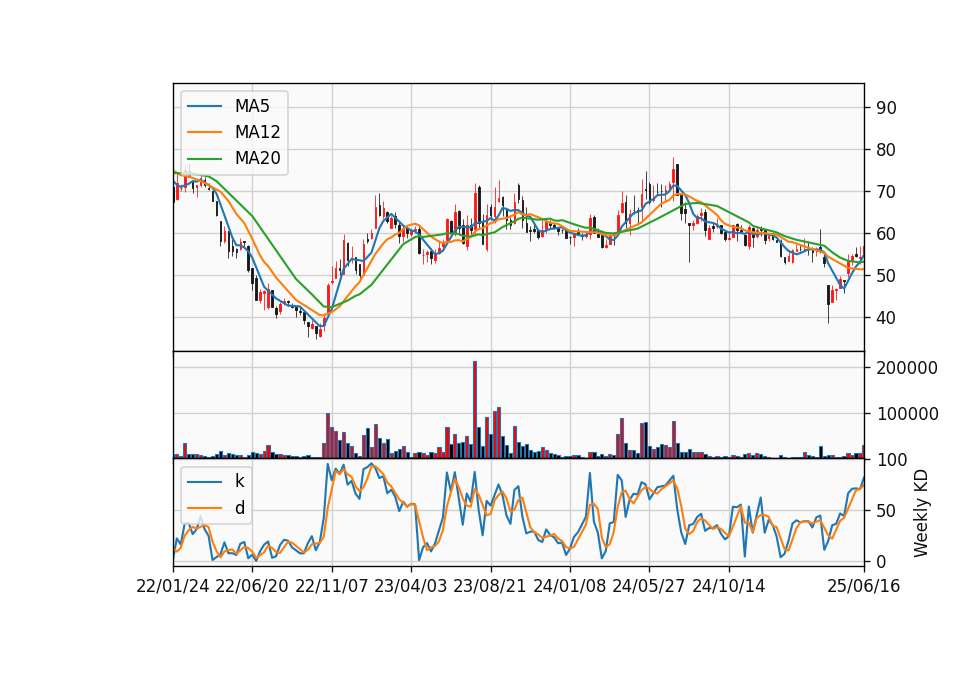Click the d legend label in KD panel

[x=239, y=508]
